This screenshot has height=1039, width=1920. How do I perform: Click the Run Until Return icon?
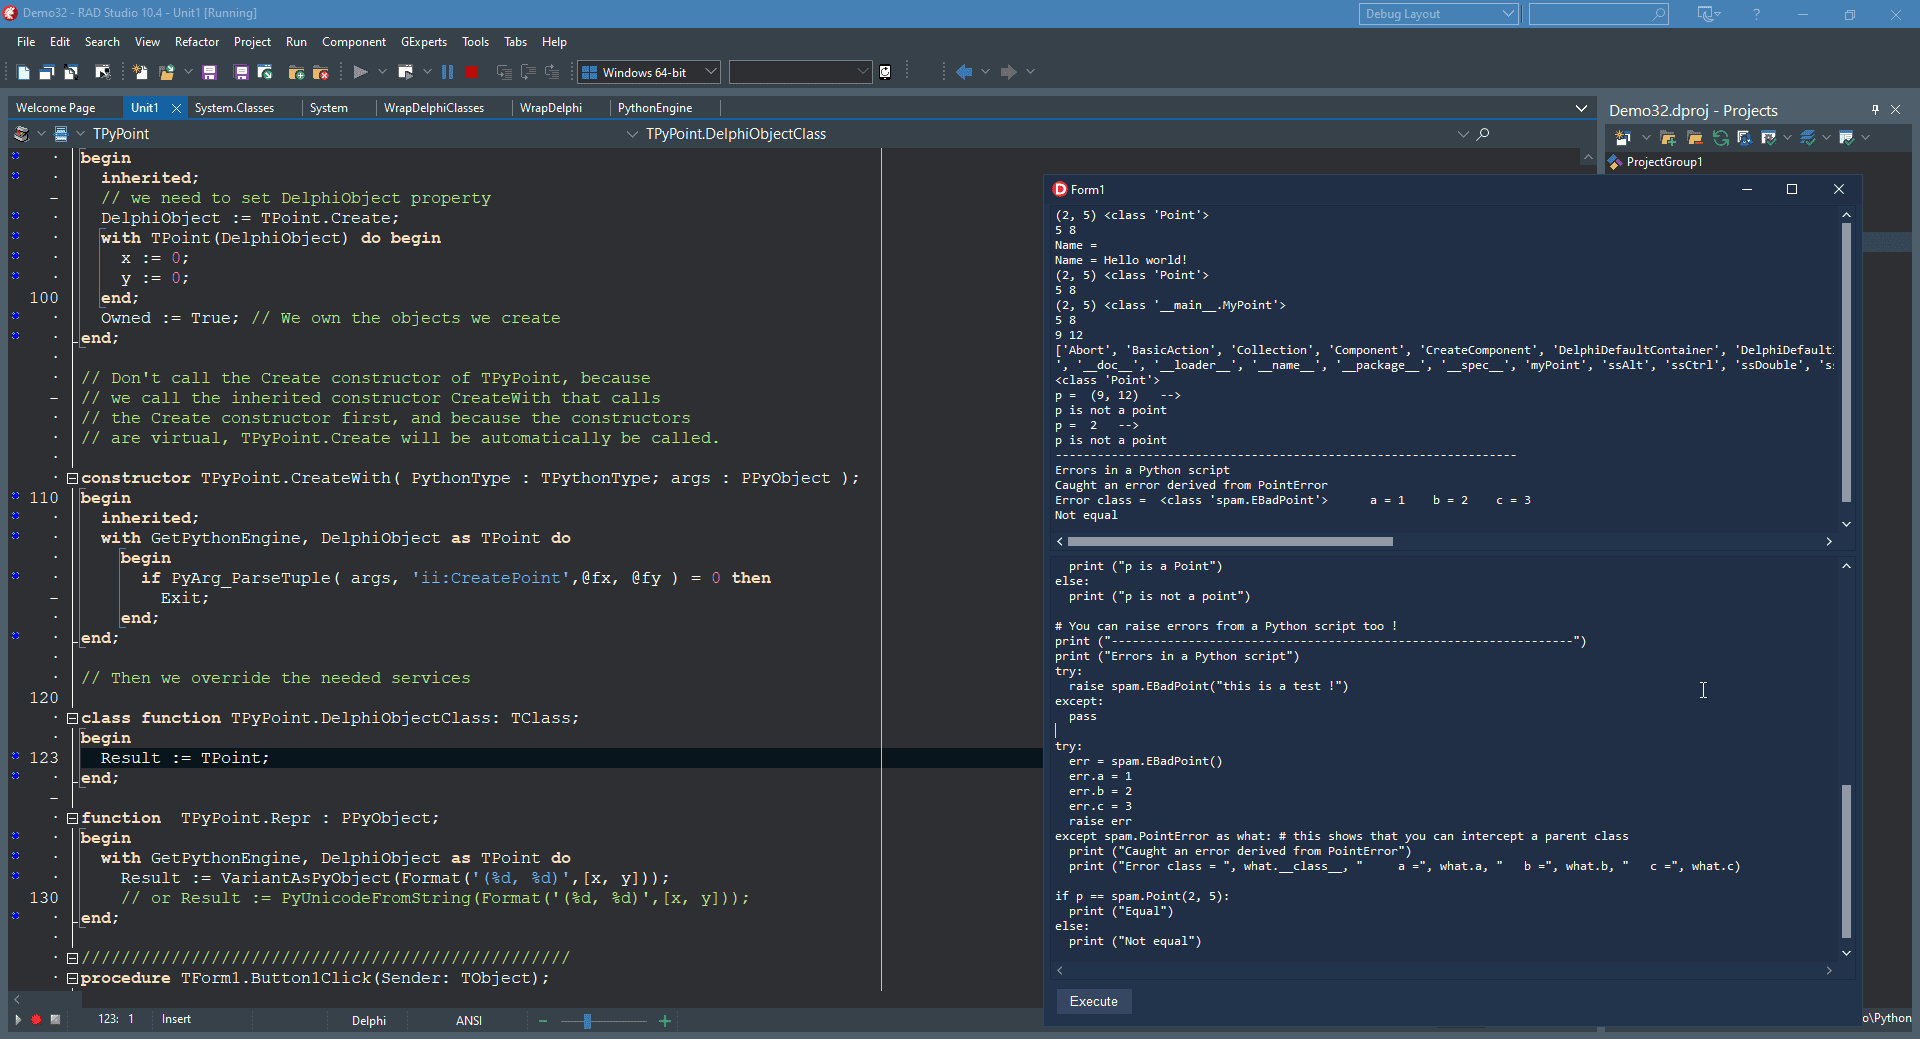click(551, 72)
